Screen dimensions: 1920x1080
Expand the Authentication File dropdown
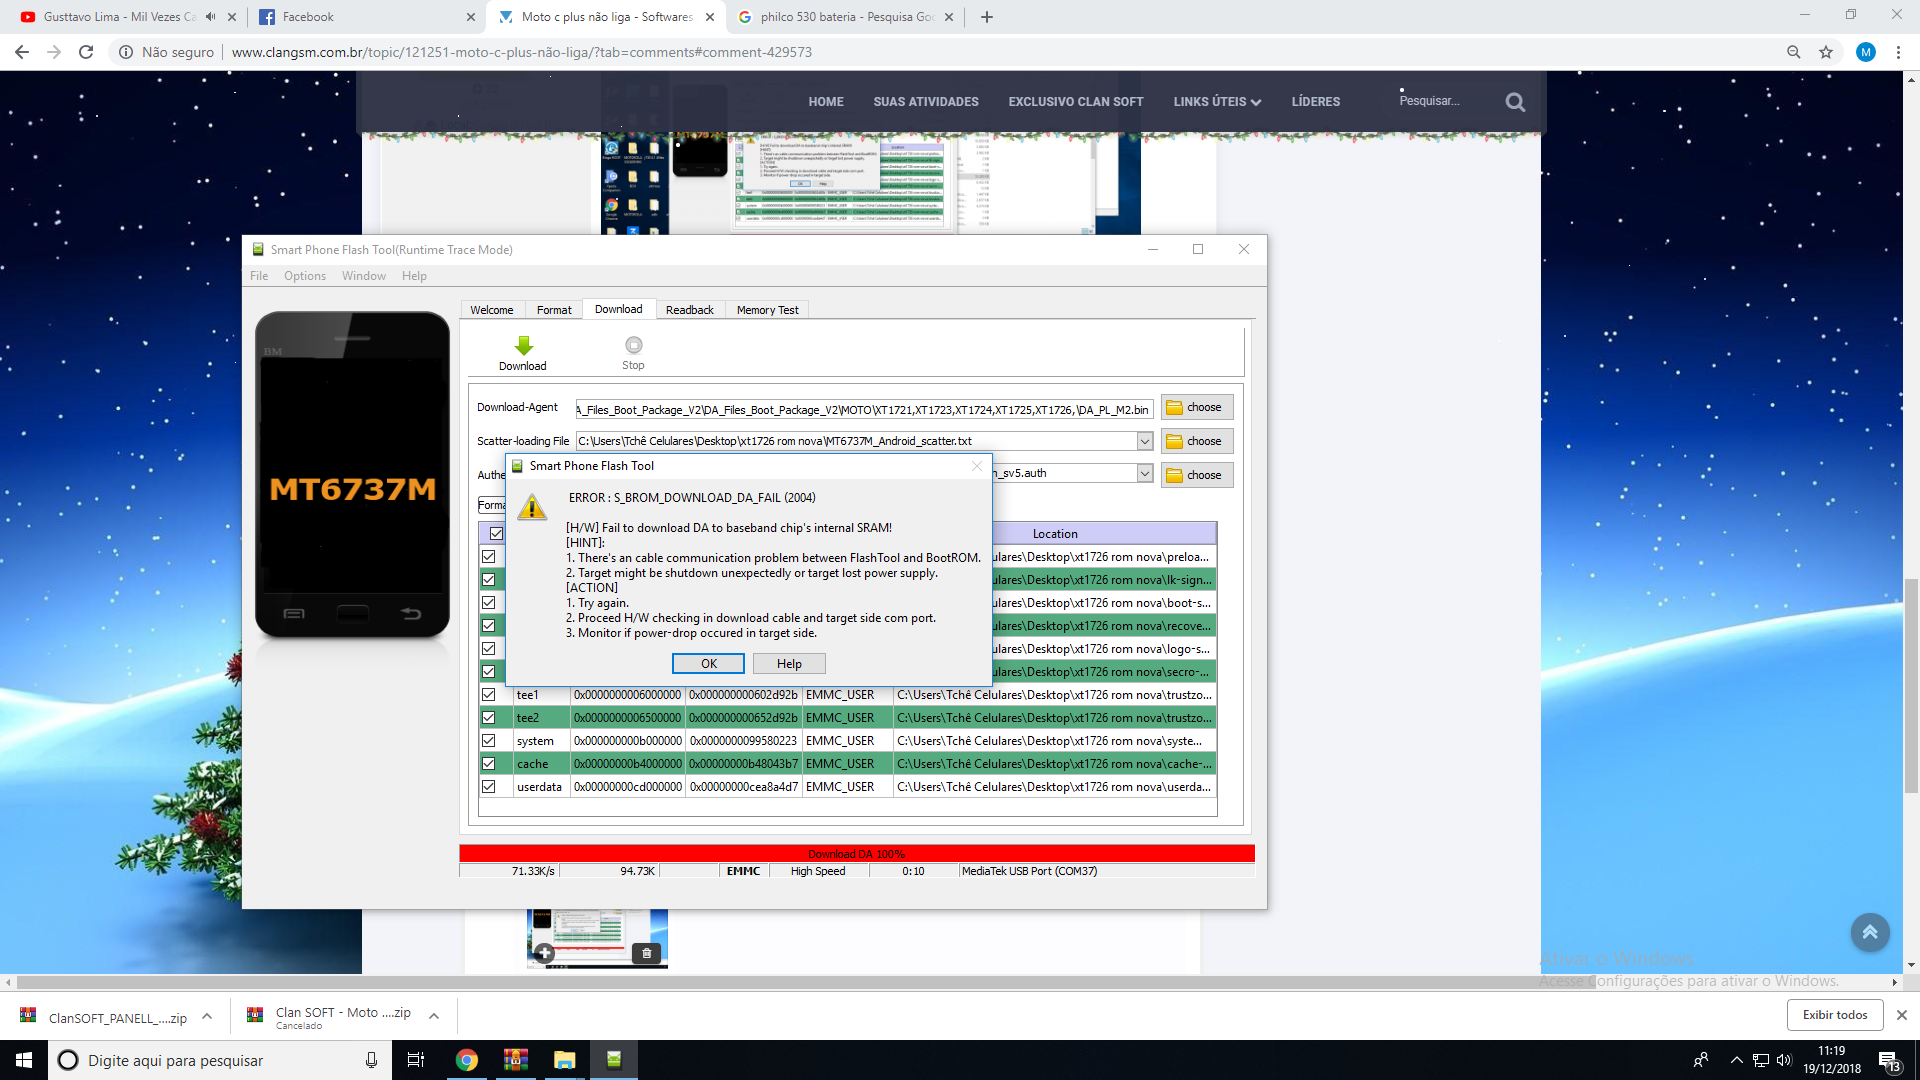pos(1144,474)
